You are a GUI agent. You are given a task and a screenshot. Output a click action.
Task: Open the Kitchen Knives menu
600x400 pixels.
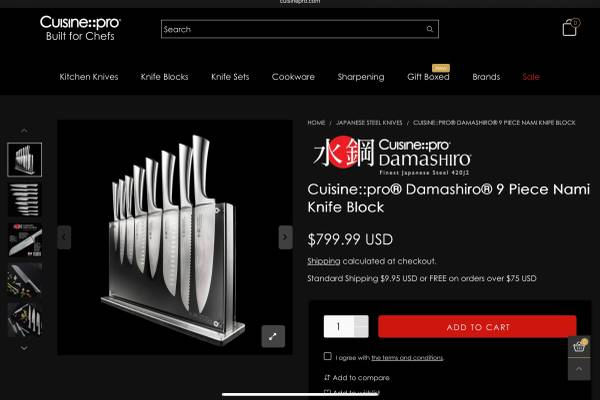click(x=89, y=77)
